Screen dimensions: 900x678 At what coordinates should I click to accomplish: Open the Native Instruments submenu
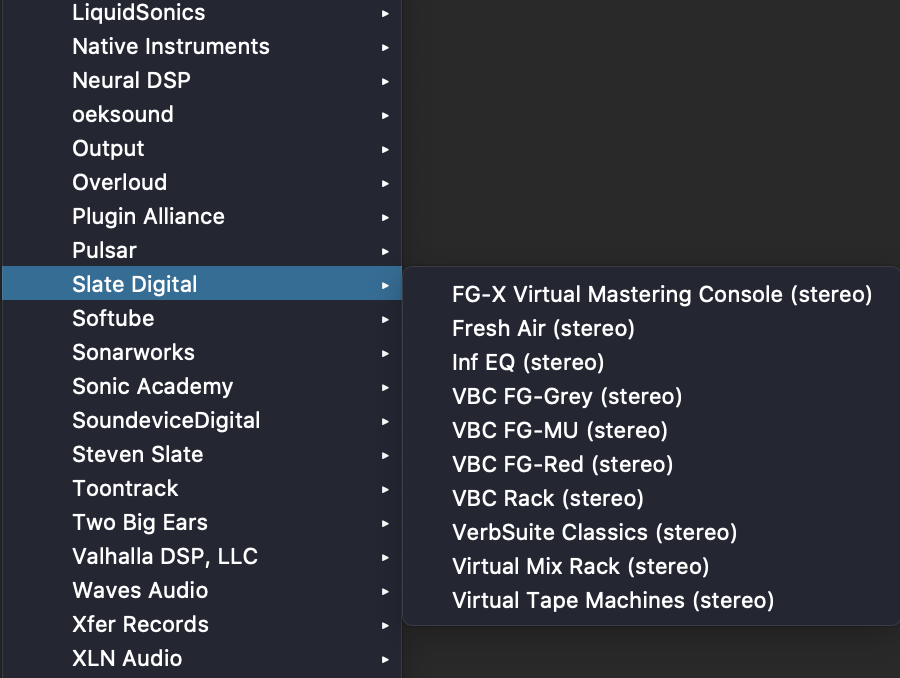point(201,47)
